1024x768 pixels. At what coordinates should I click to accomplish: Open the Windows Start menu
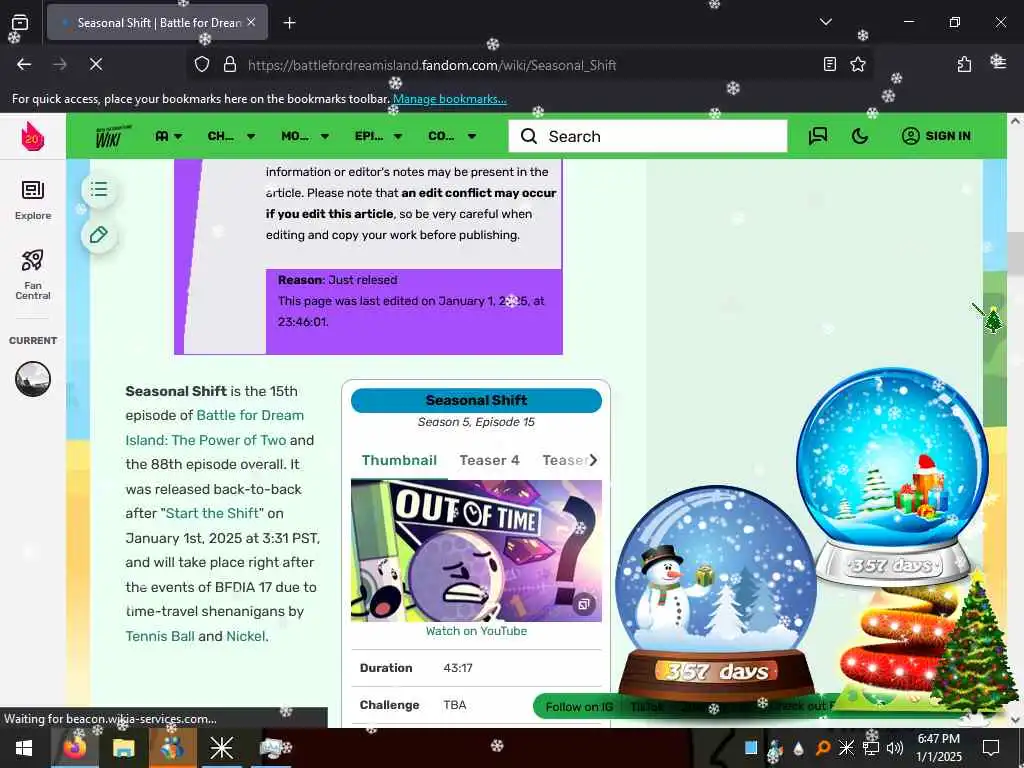pos(24,748)
